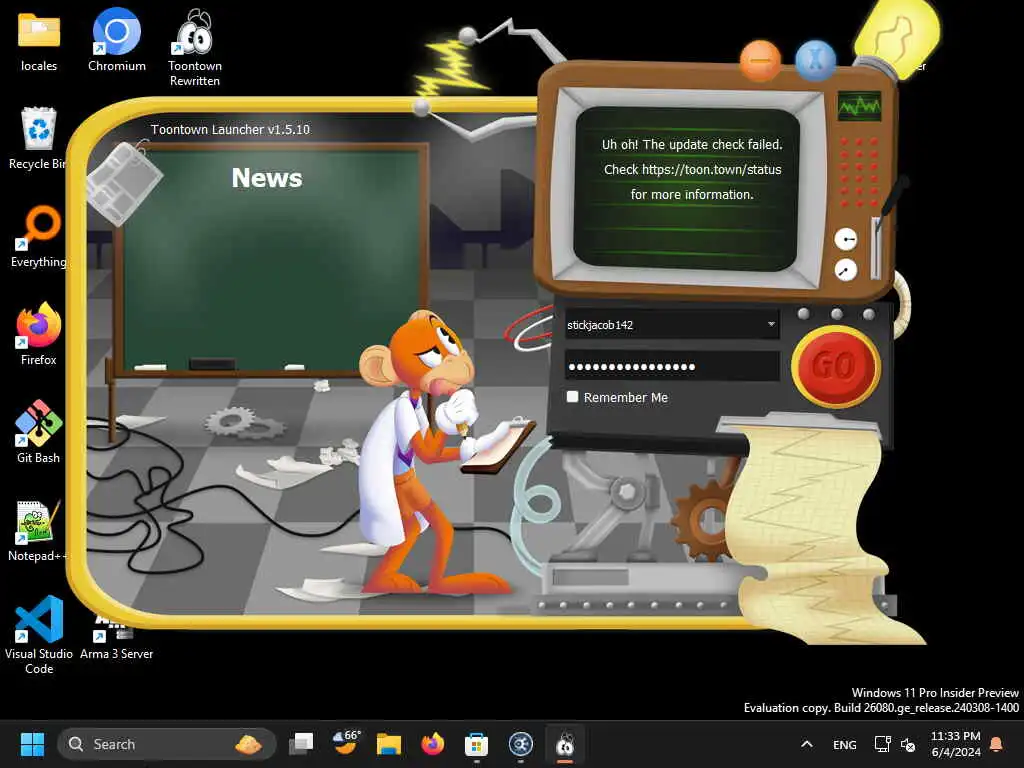Click the taskbar Search box

pos(167,744)
